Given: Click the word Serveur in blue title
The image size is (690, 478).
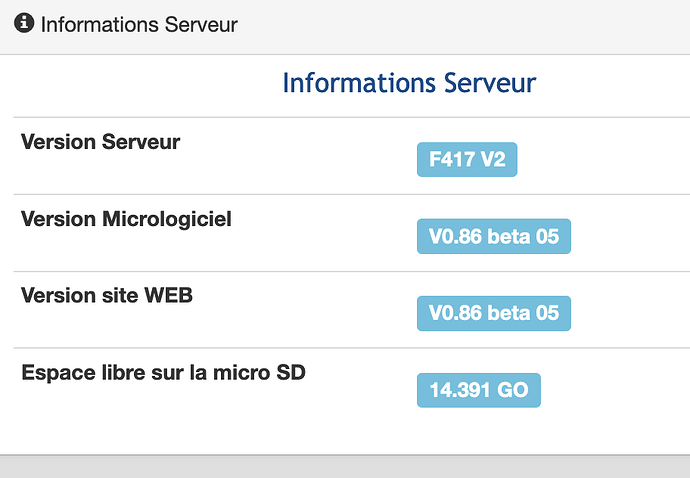Looking at the screenshot, I should click(490, 82).
